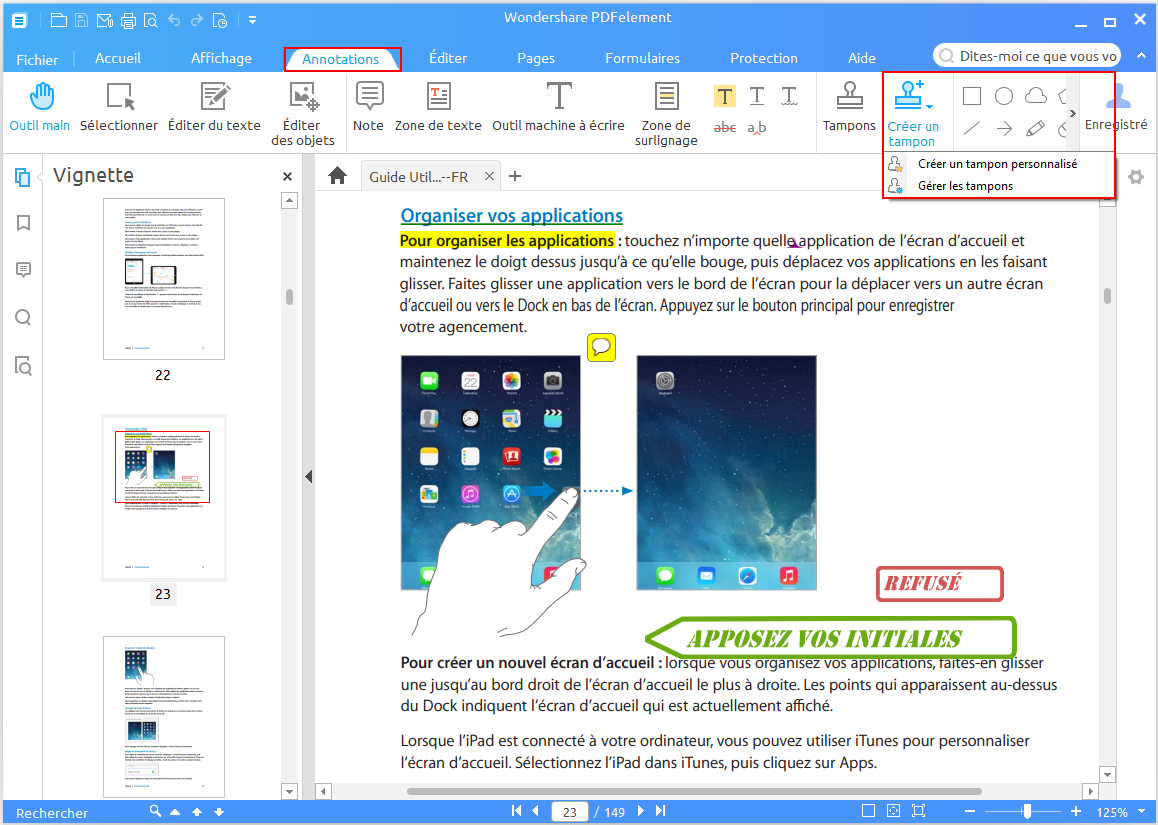The image size is (1158, 825).
Task: Add a new document tab
Action: (x=515, y=176)
